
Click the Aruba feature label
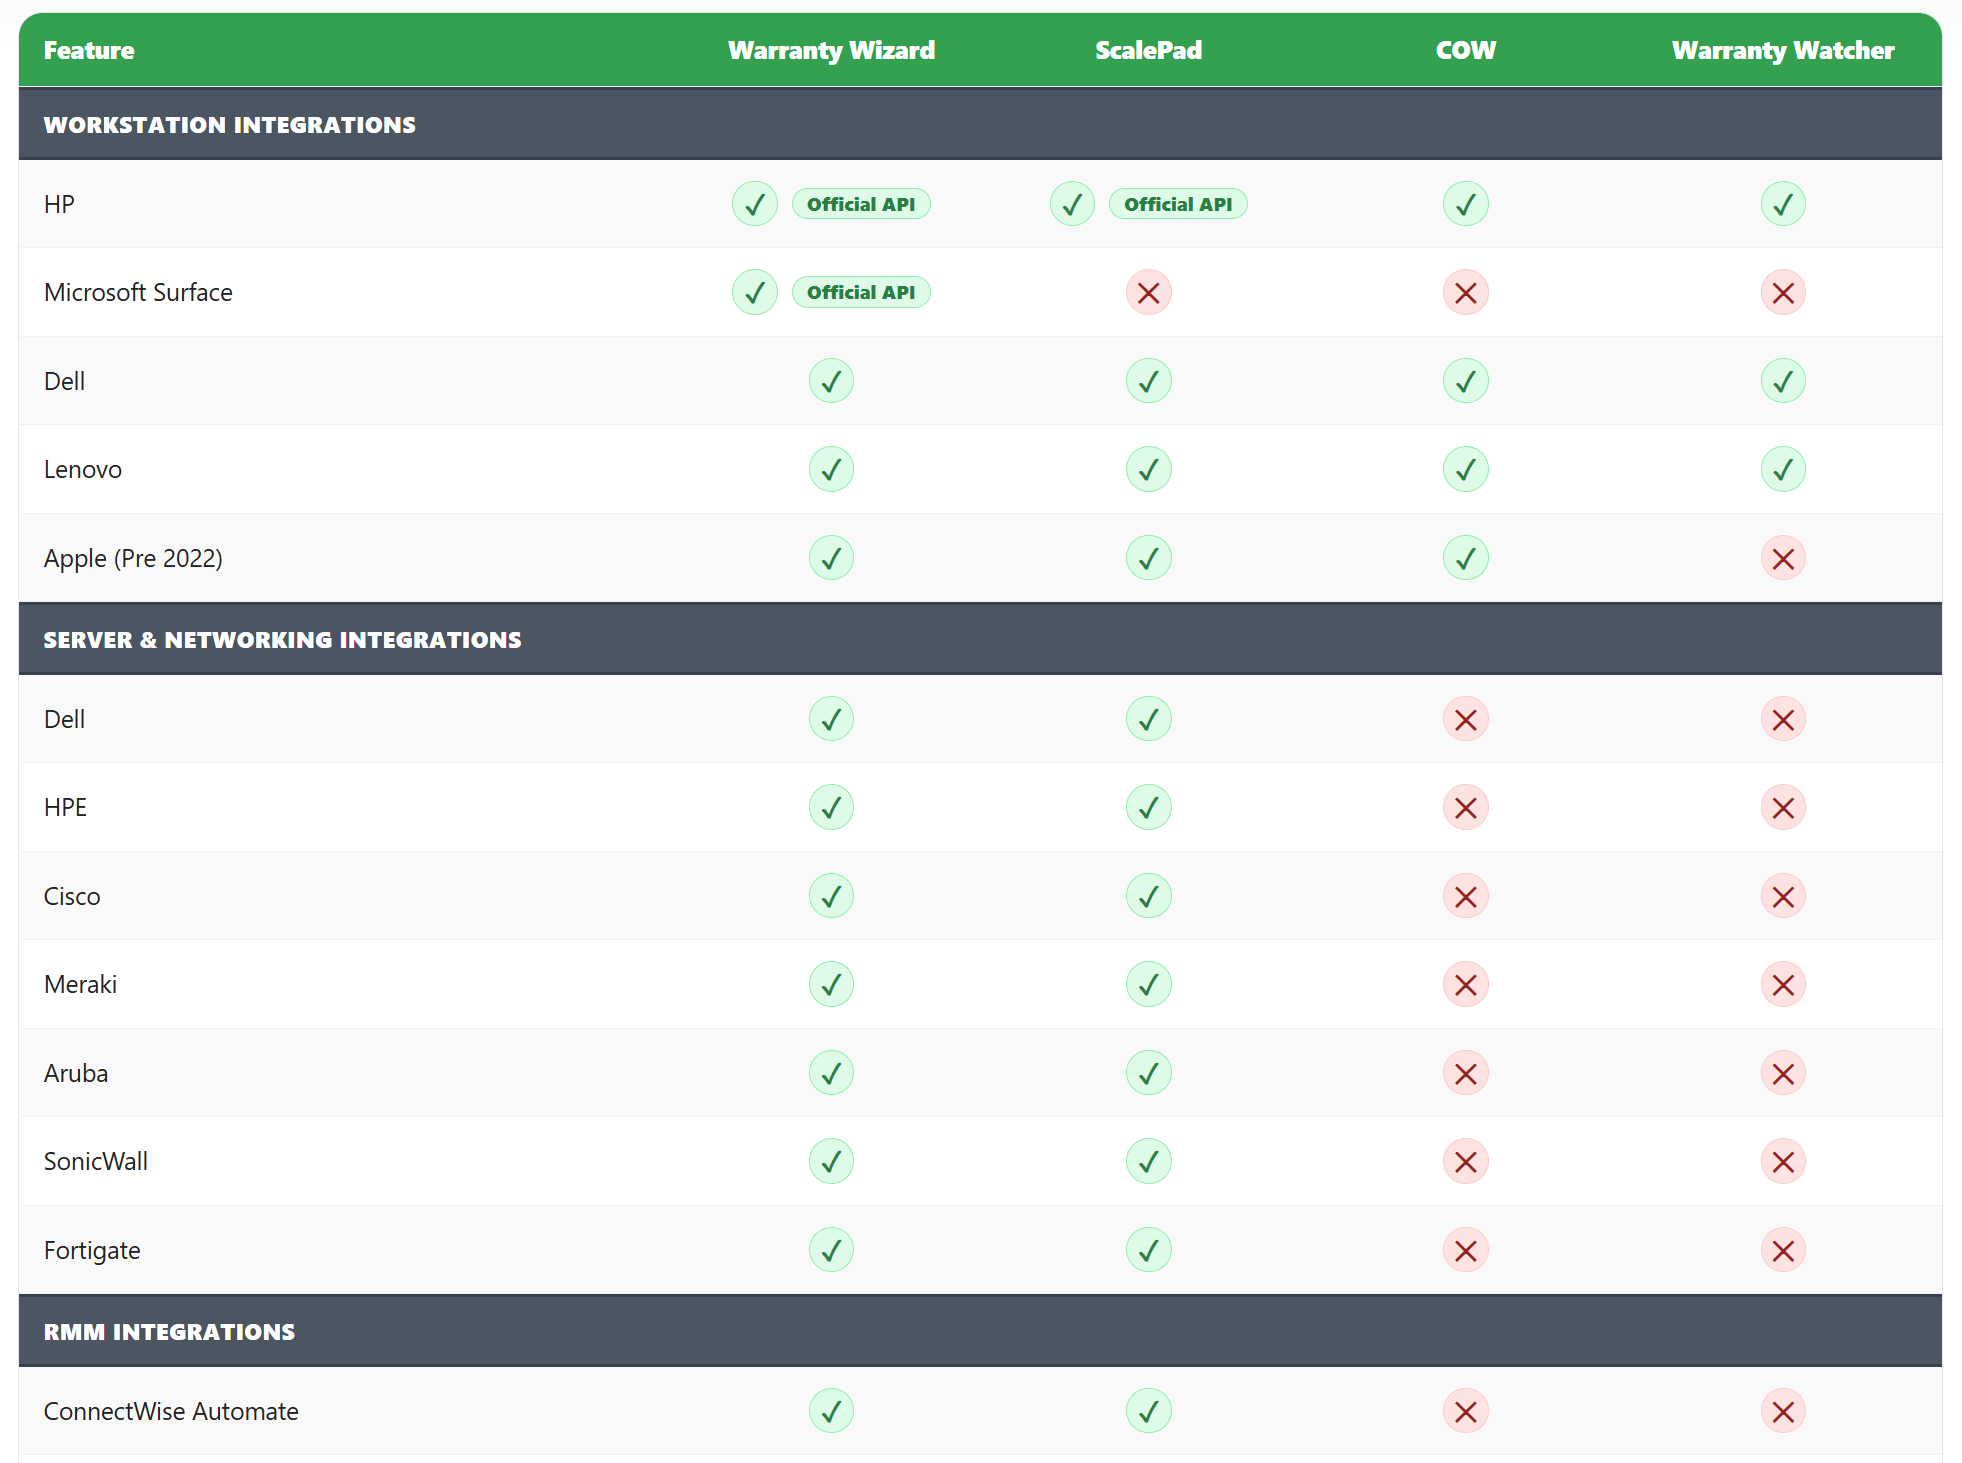click(76, 1073)
